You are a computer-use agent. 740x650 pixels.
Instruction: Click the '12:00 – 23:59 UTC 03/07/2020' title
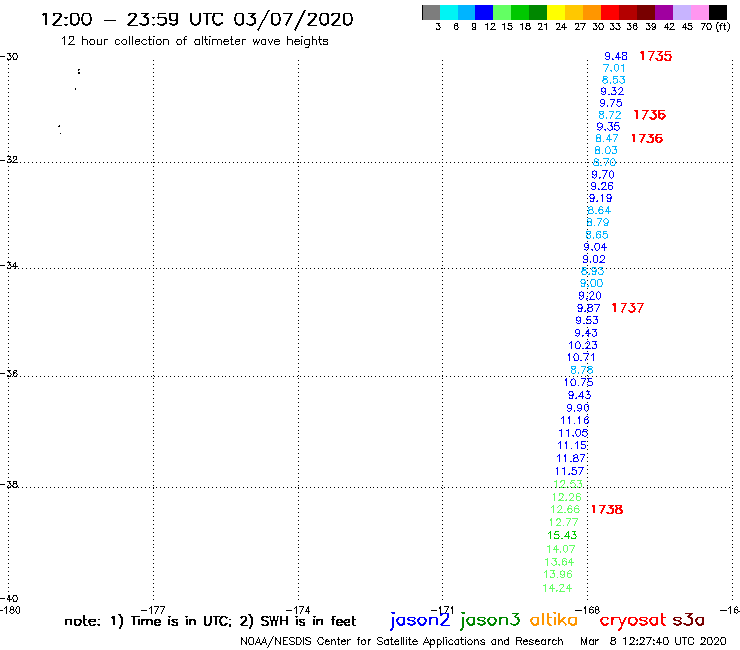(x=197, y=20)
